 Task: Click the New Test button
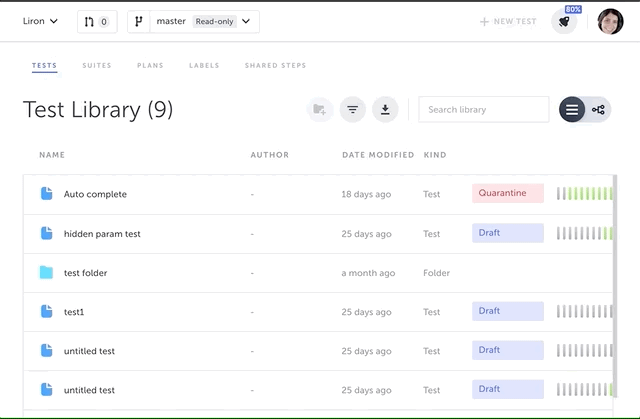[508, 22]
